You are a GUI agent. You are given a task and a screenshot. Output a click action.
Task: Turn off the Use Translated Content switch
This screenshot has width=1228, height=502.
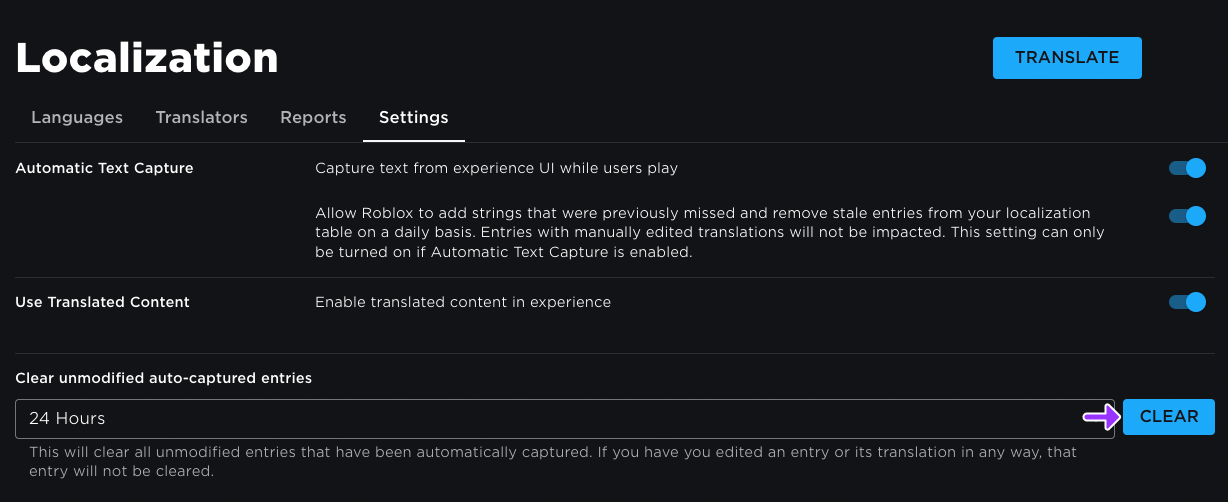pyautogui.click(x=1187, y=302)
